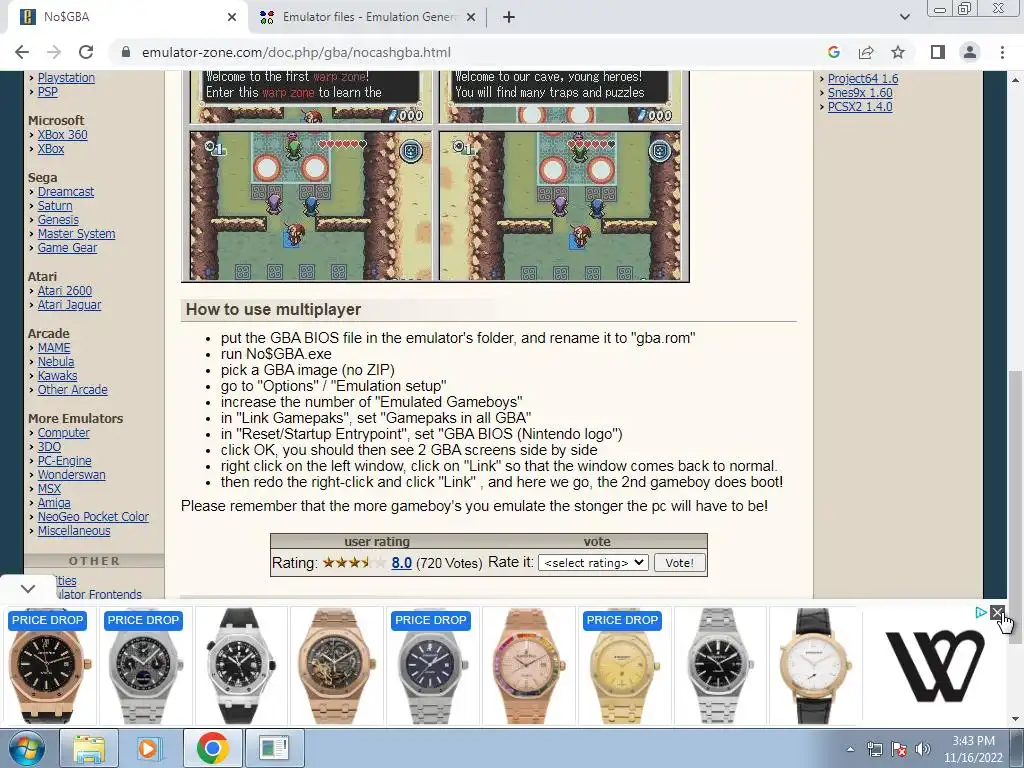Open the Other Arcade link
This screenshot has width=1024, height=768.
coord(72,390)
